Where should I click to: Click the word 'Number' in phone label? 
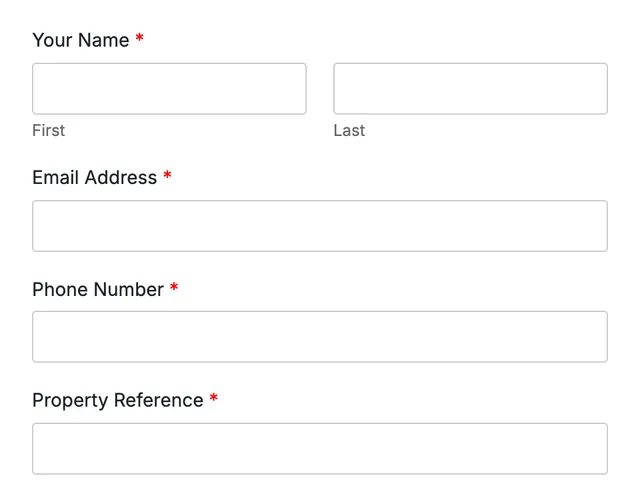point(129,289)
